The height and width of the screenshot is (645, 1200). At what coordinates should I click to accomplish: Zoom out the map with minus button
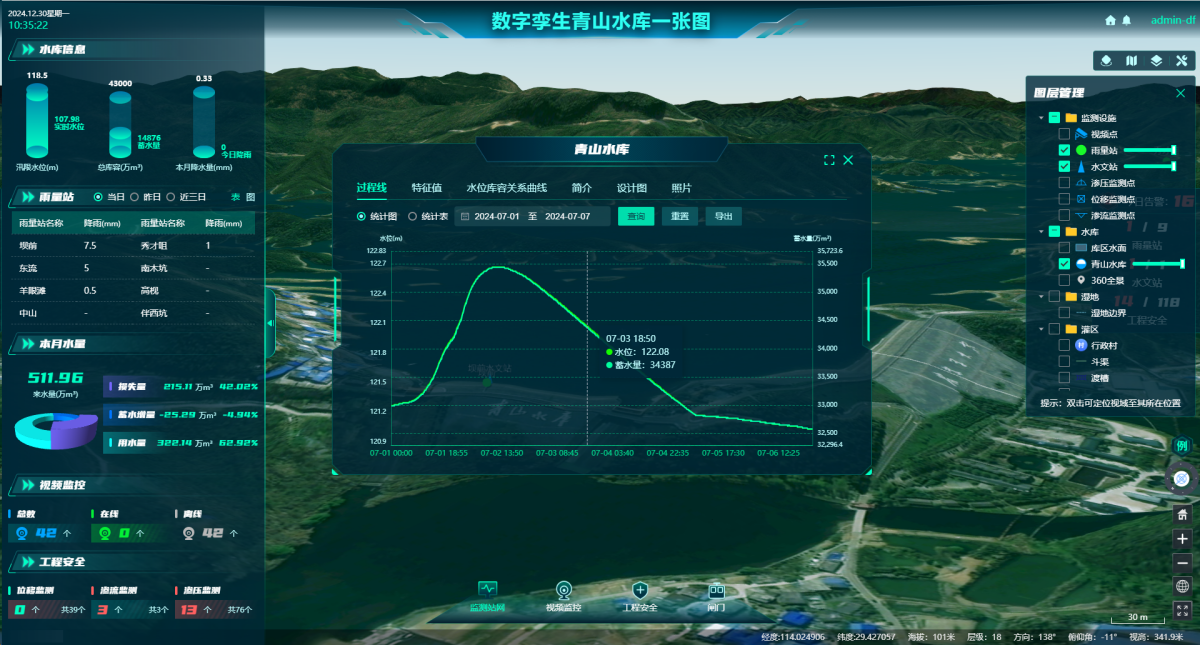click(1183, 562)
